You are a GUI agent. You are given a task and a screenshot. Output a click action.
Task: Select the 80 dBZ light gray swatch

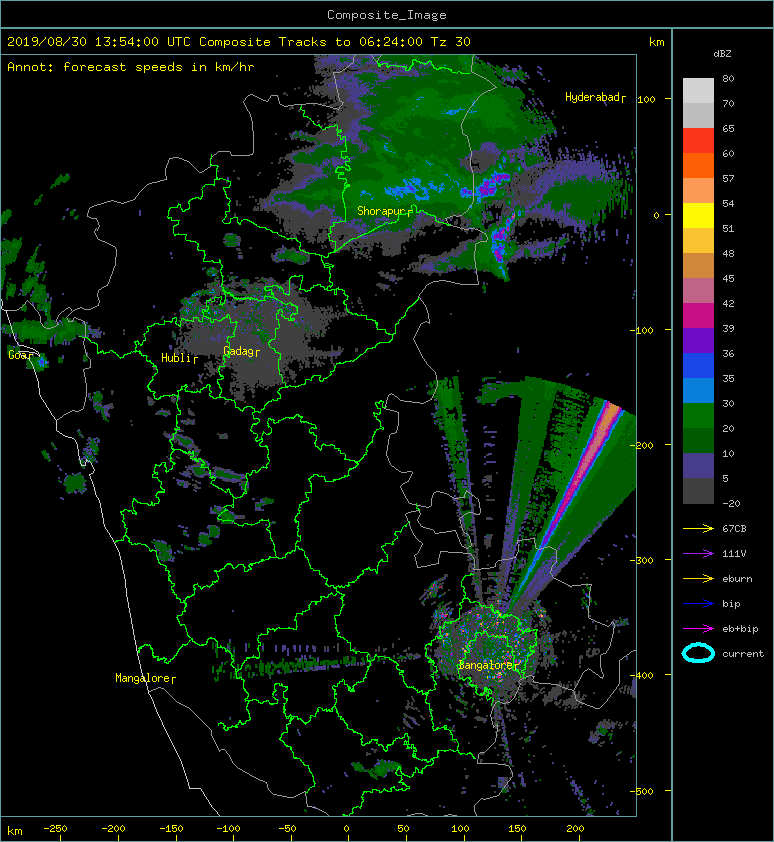click(x=698, y=90)
